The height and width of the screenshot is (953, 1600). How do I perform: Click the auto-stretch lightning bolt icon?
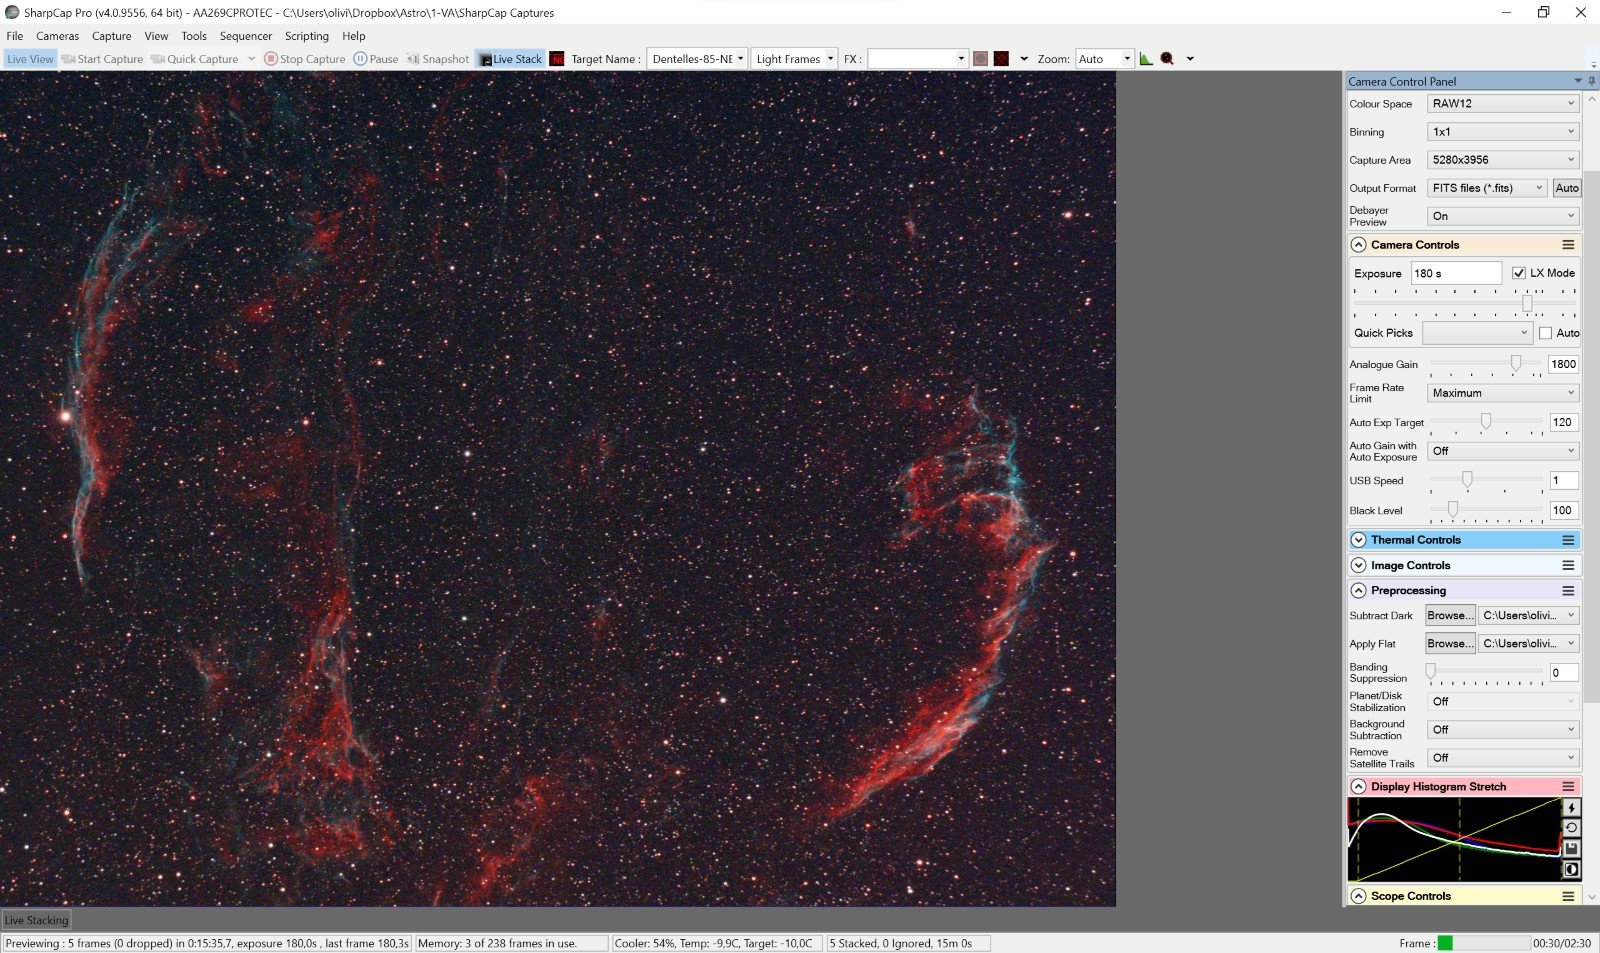pos(1571,808)
